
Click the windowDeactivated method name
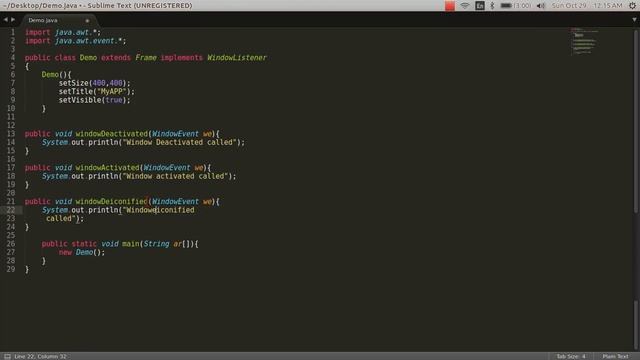[111, 134]
